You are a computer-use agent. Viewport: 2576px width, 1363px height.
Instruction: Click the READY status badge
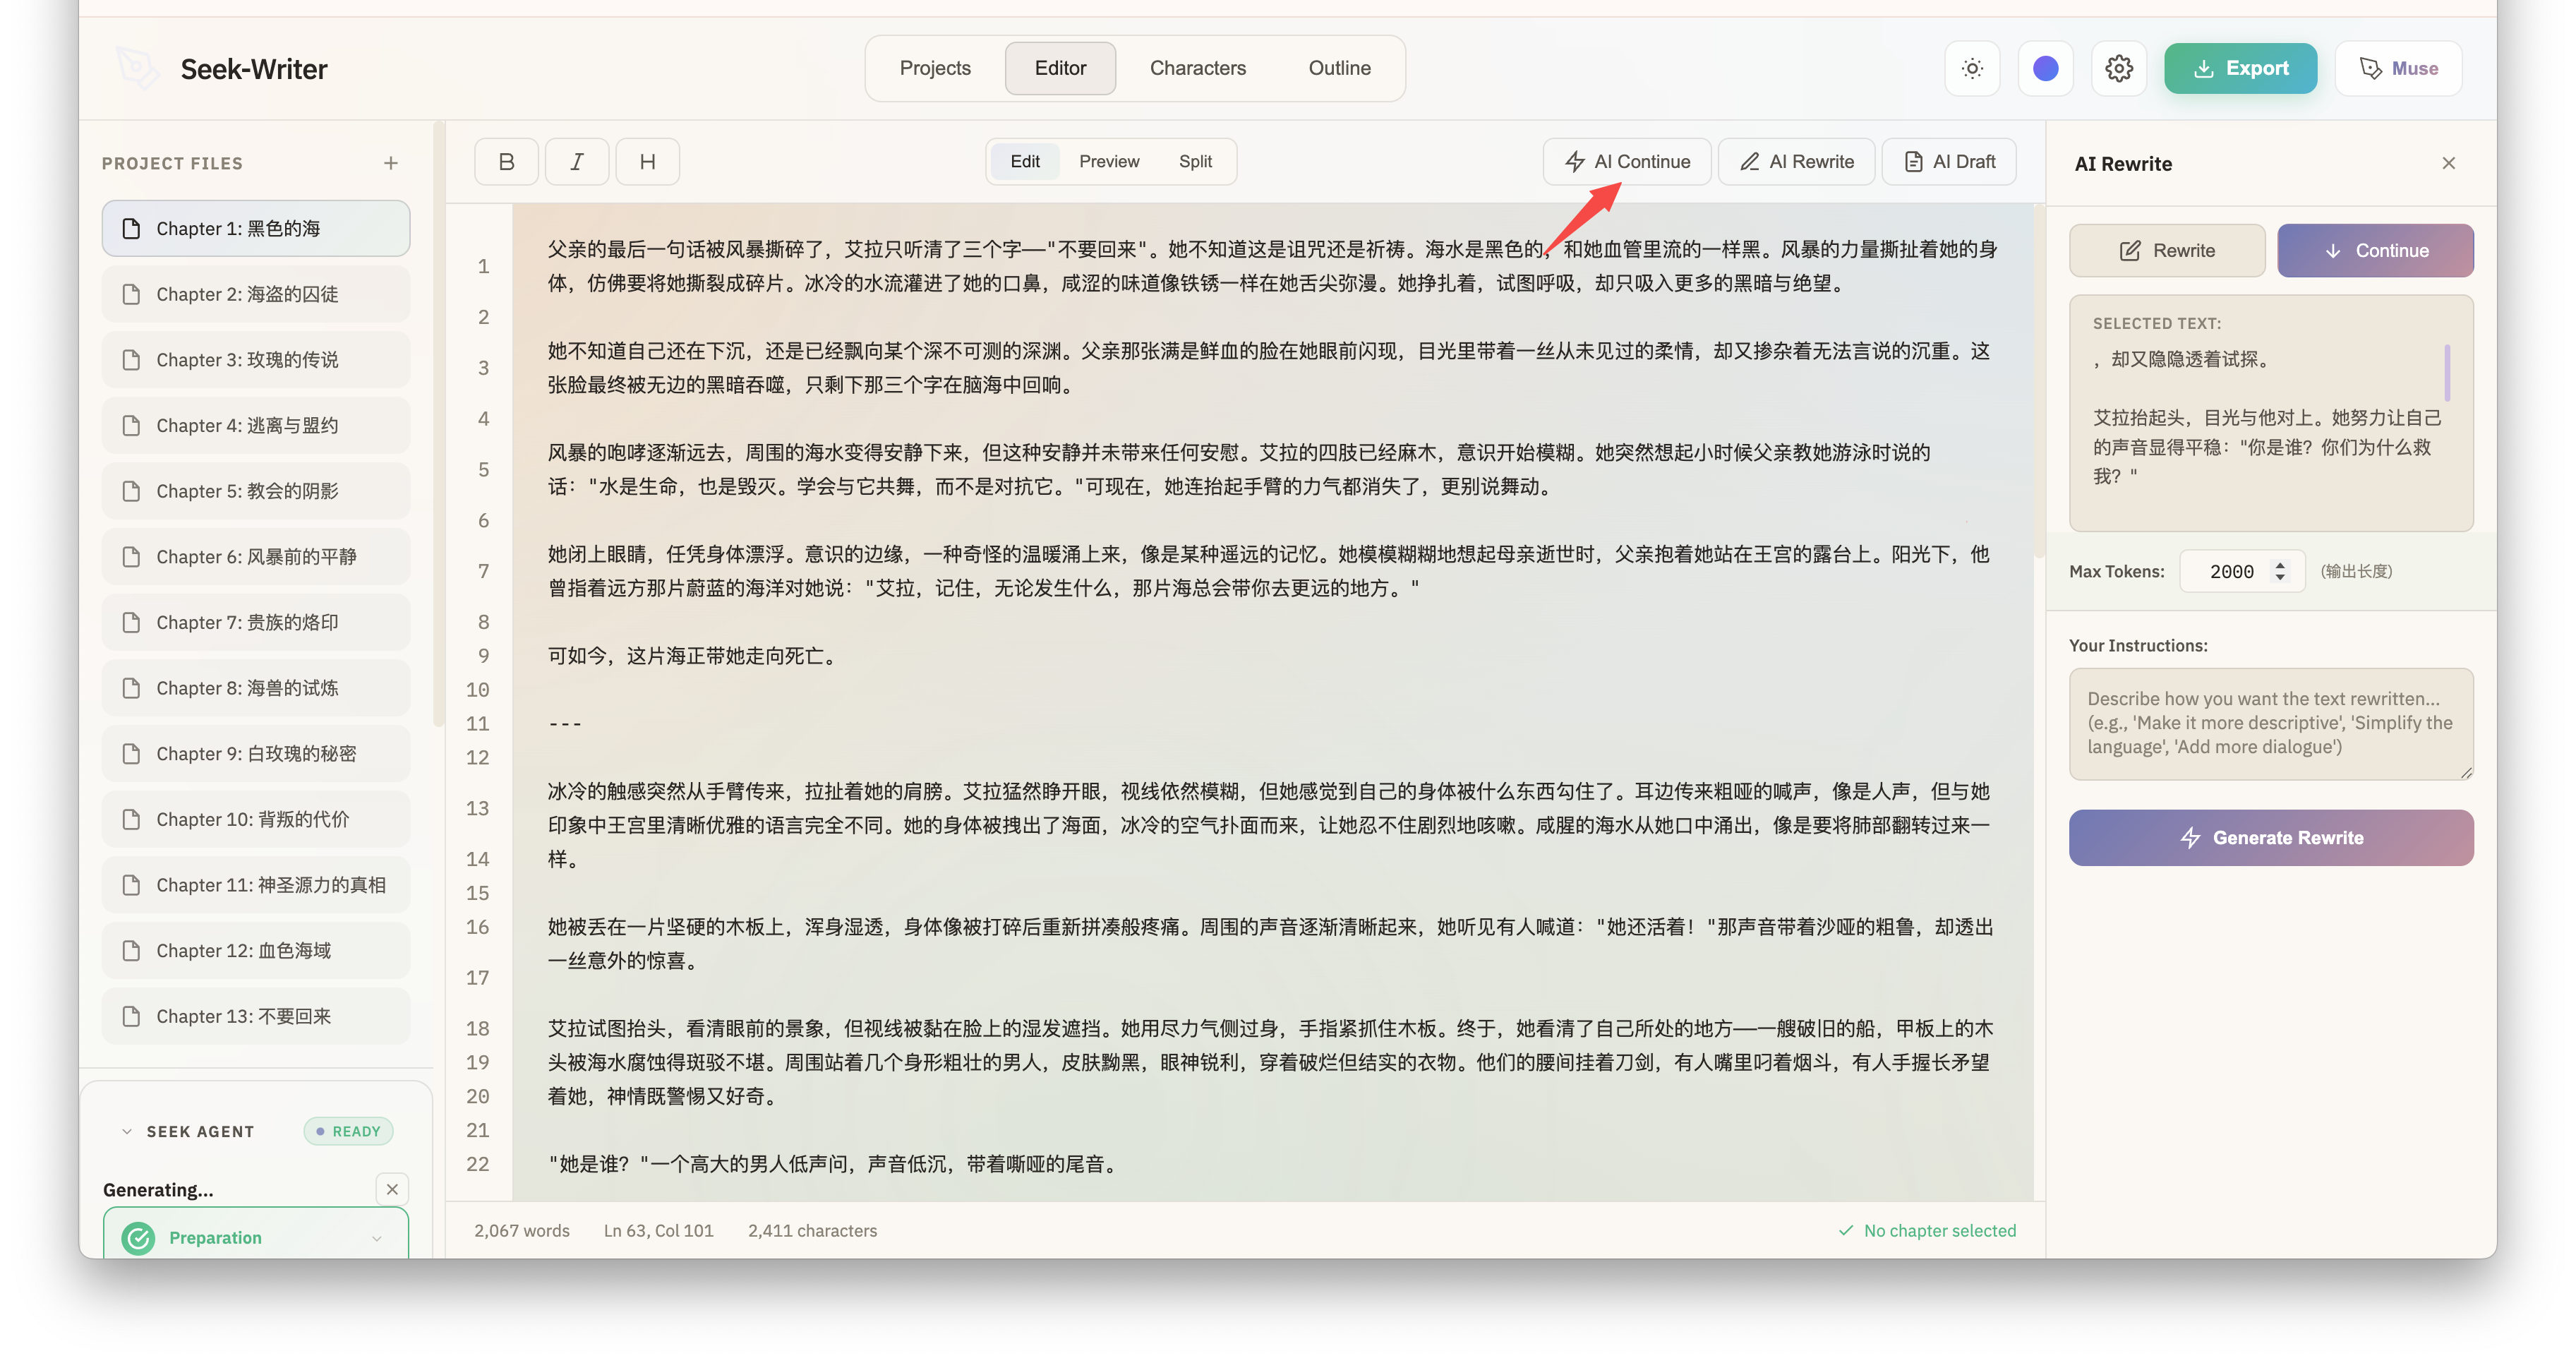pos(348,1131)
